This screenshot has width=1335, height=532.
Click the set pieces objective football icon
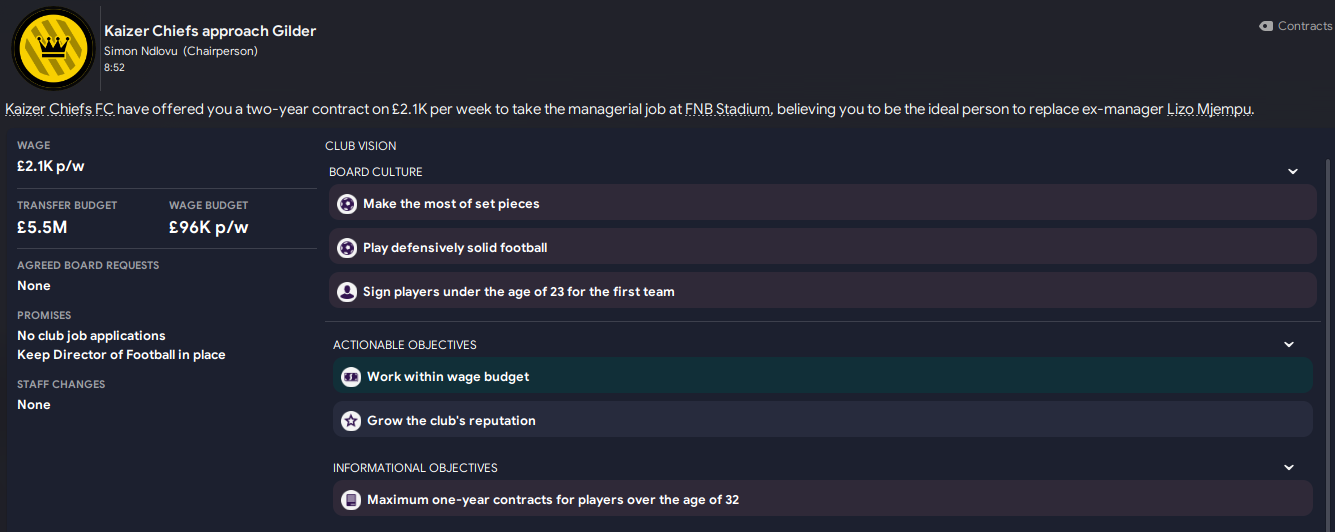[347, 204]
